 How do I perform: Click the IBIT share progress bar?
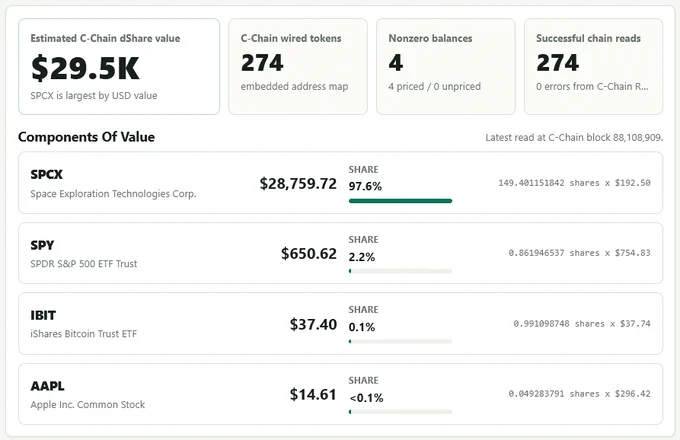(x=400, y=342)
